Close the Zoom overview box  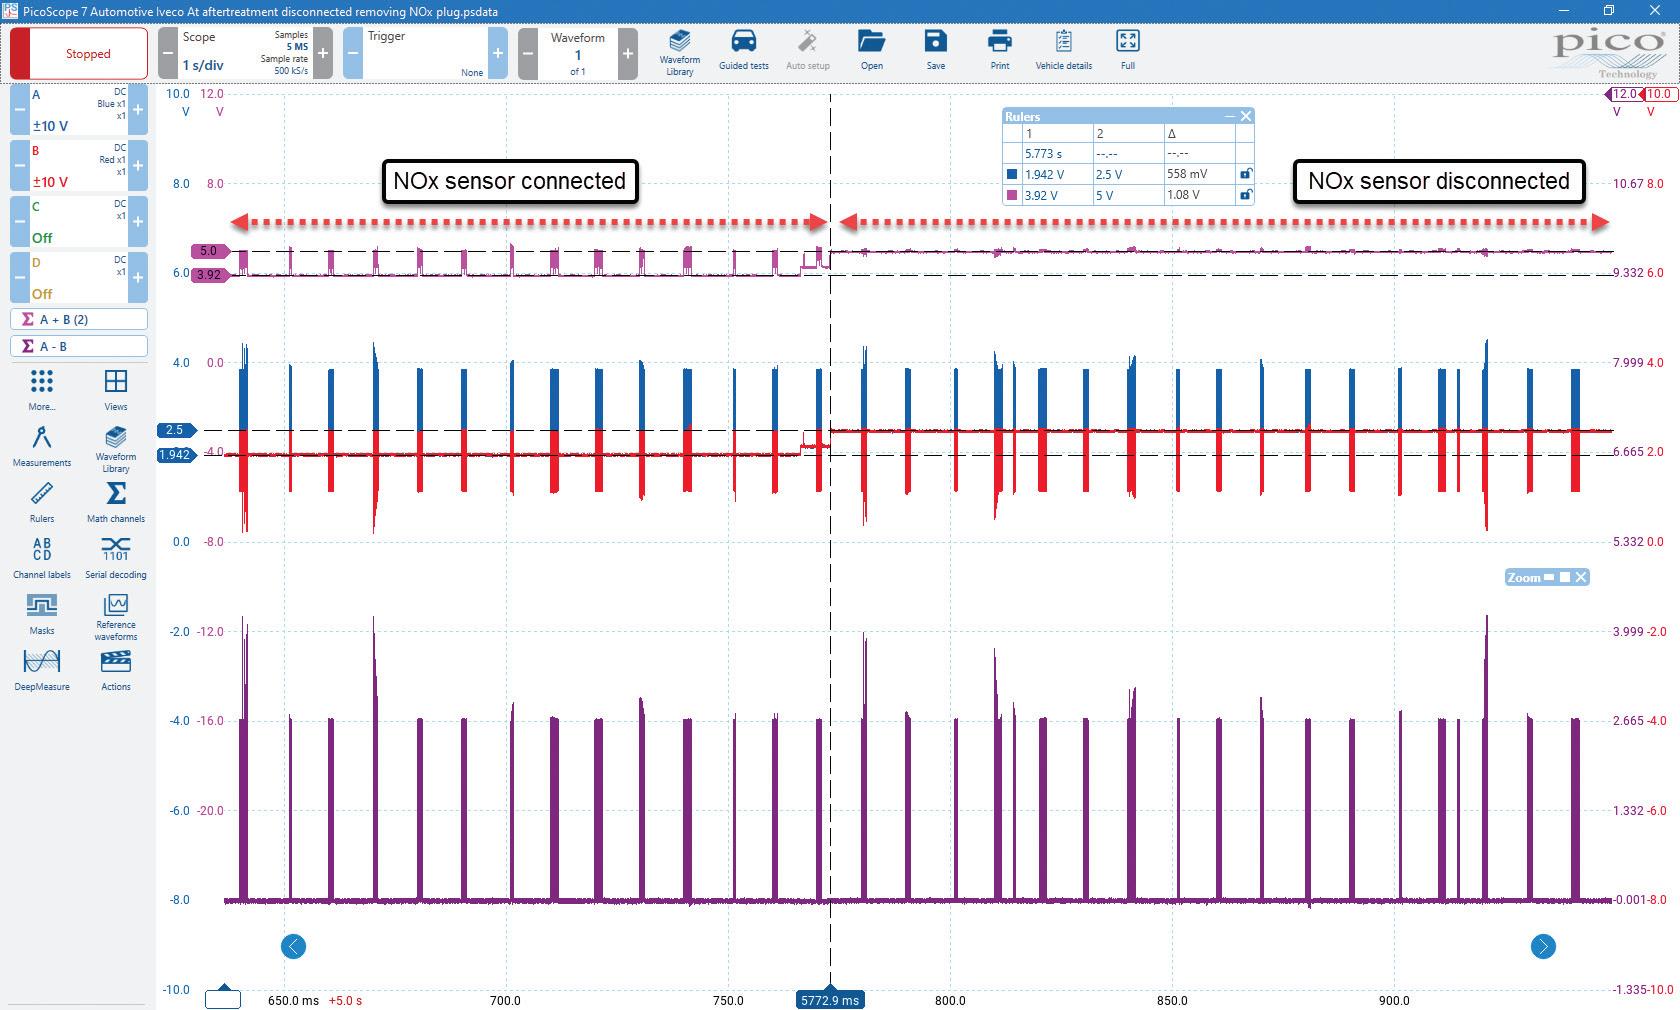pyautogui.click(x=1581, y=577)
